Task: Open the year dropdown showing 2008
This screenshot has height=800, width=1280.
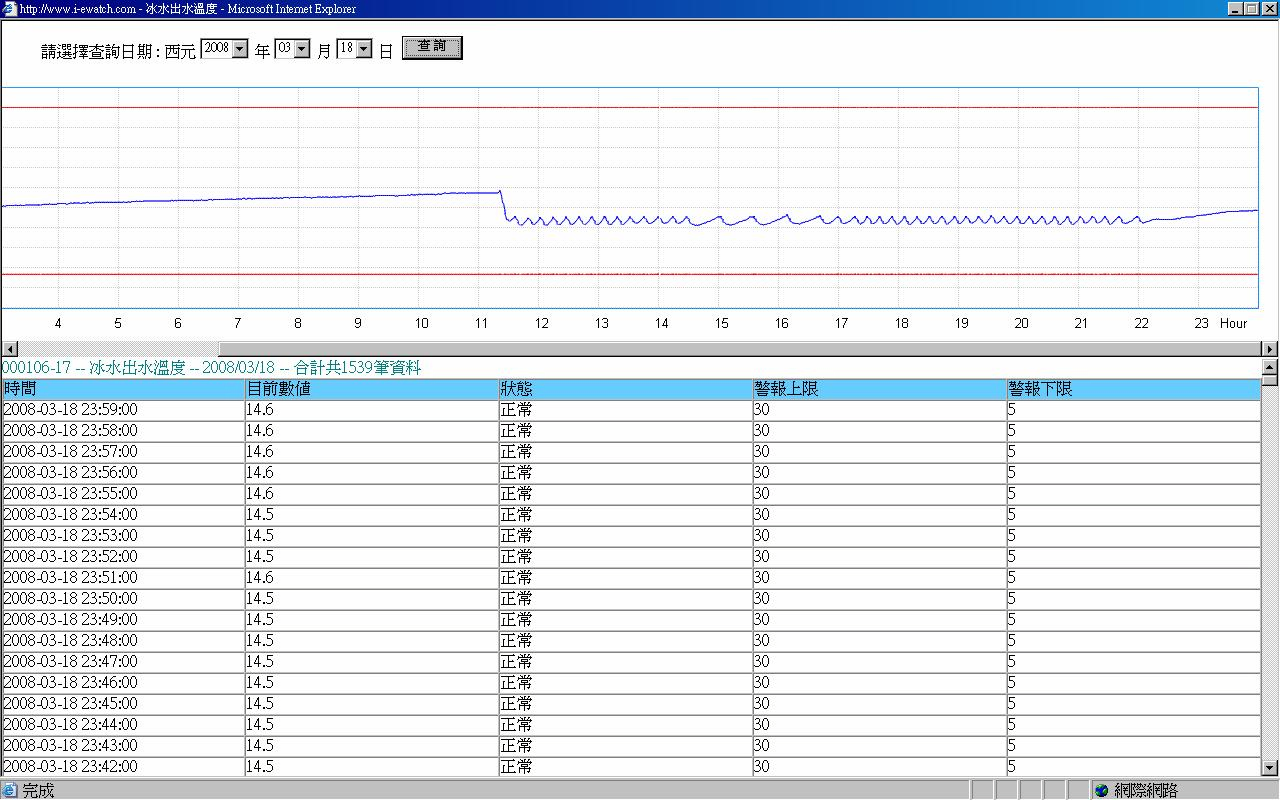Action: (x=240, y=47)
